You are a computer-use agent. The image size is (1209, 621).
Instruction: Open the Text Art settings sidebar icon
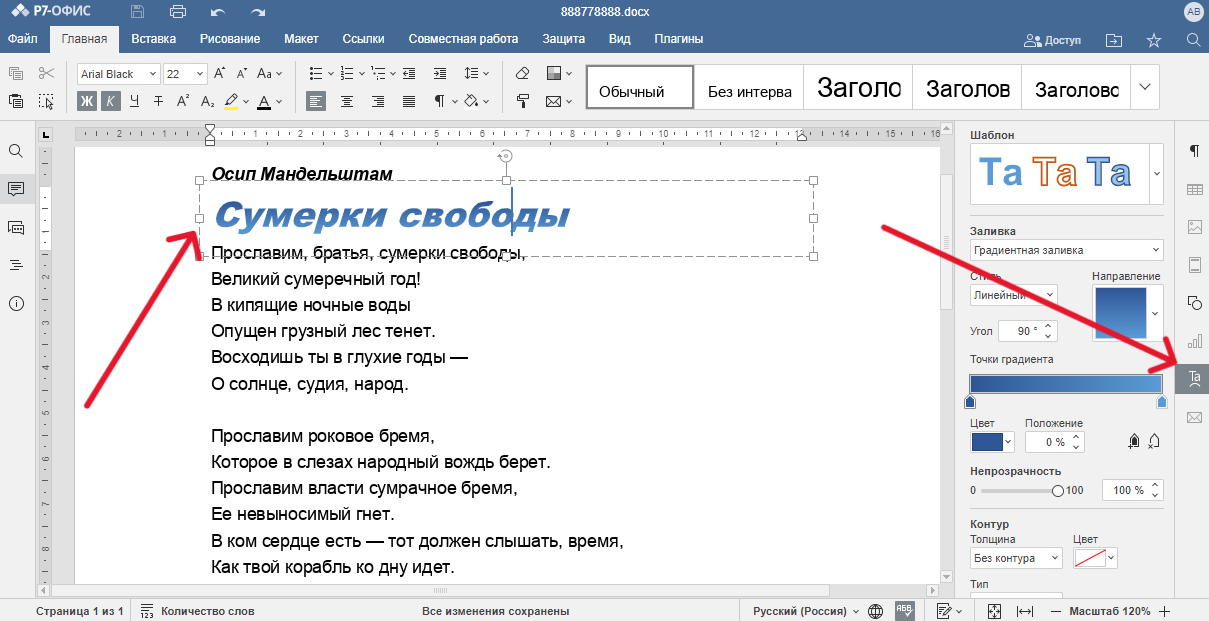pyautogui.click(x=1193, y=378)
